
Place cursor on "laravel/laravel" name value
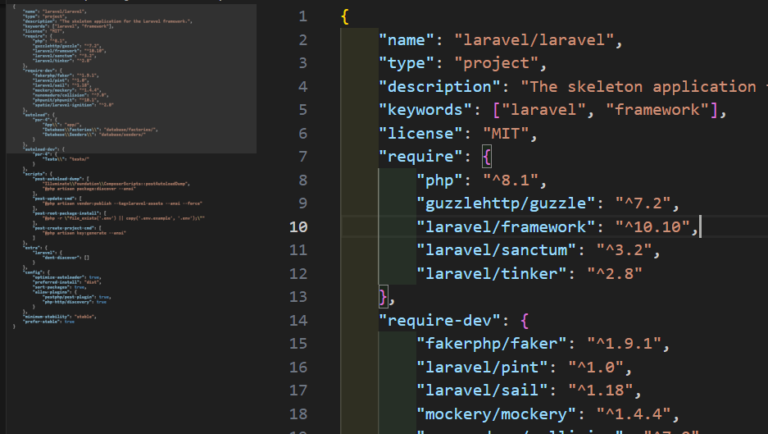click(538, 41)
